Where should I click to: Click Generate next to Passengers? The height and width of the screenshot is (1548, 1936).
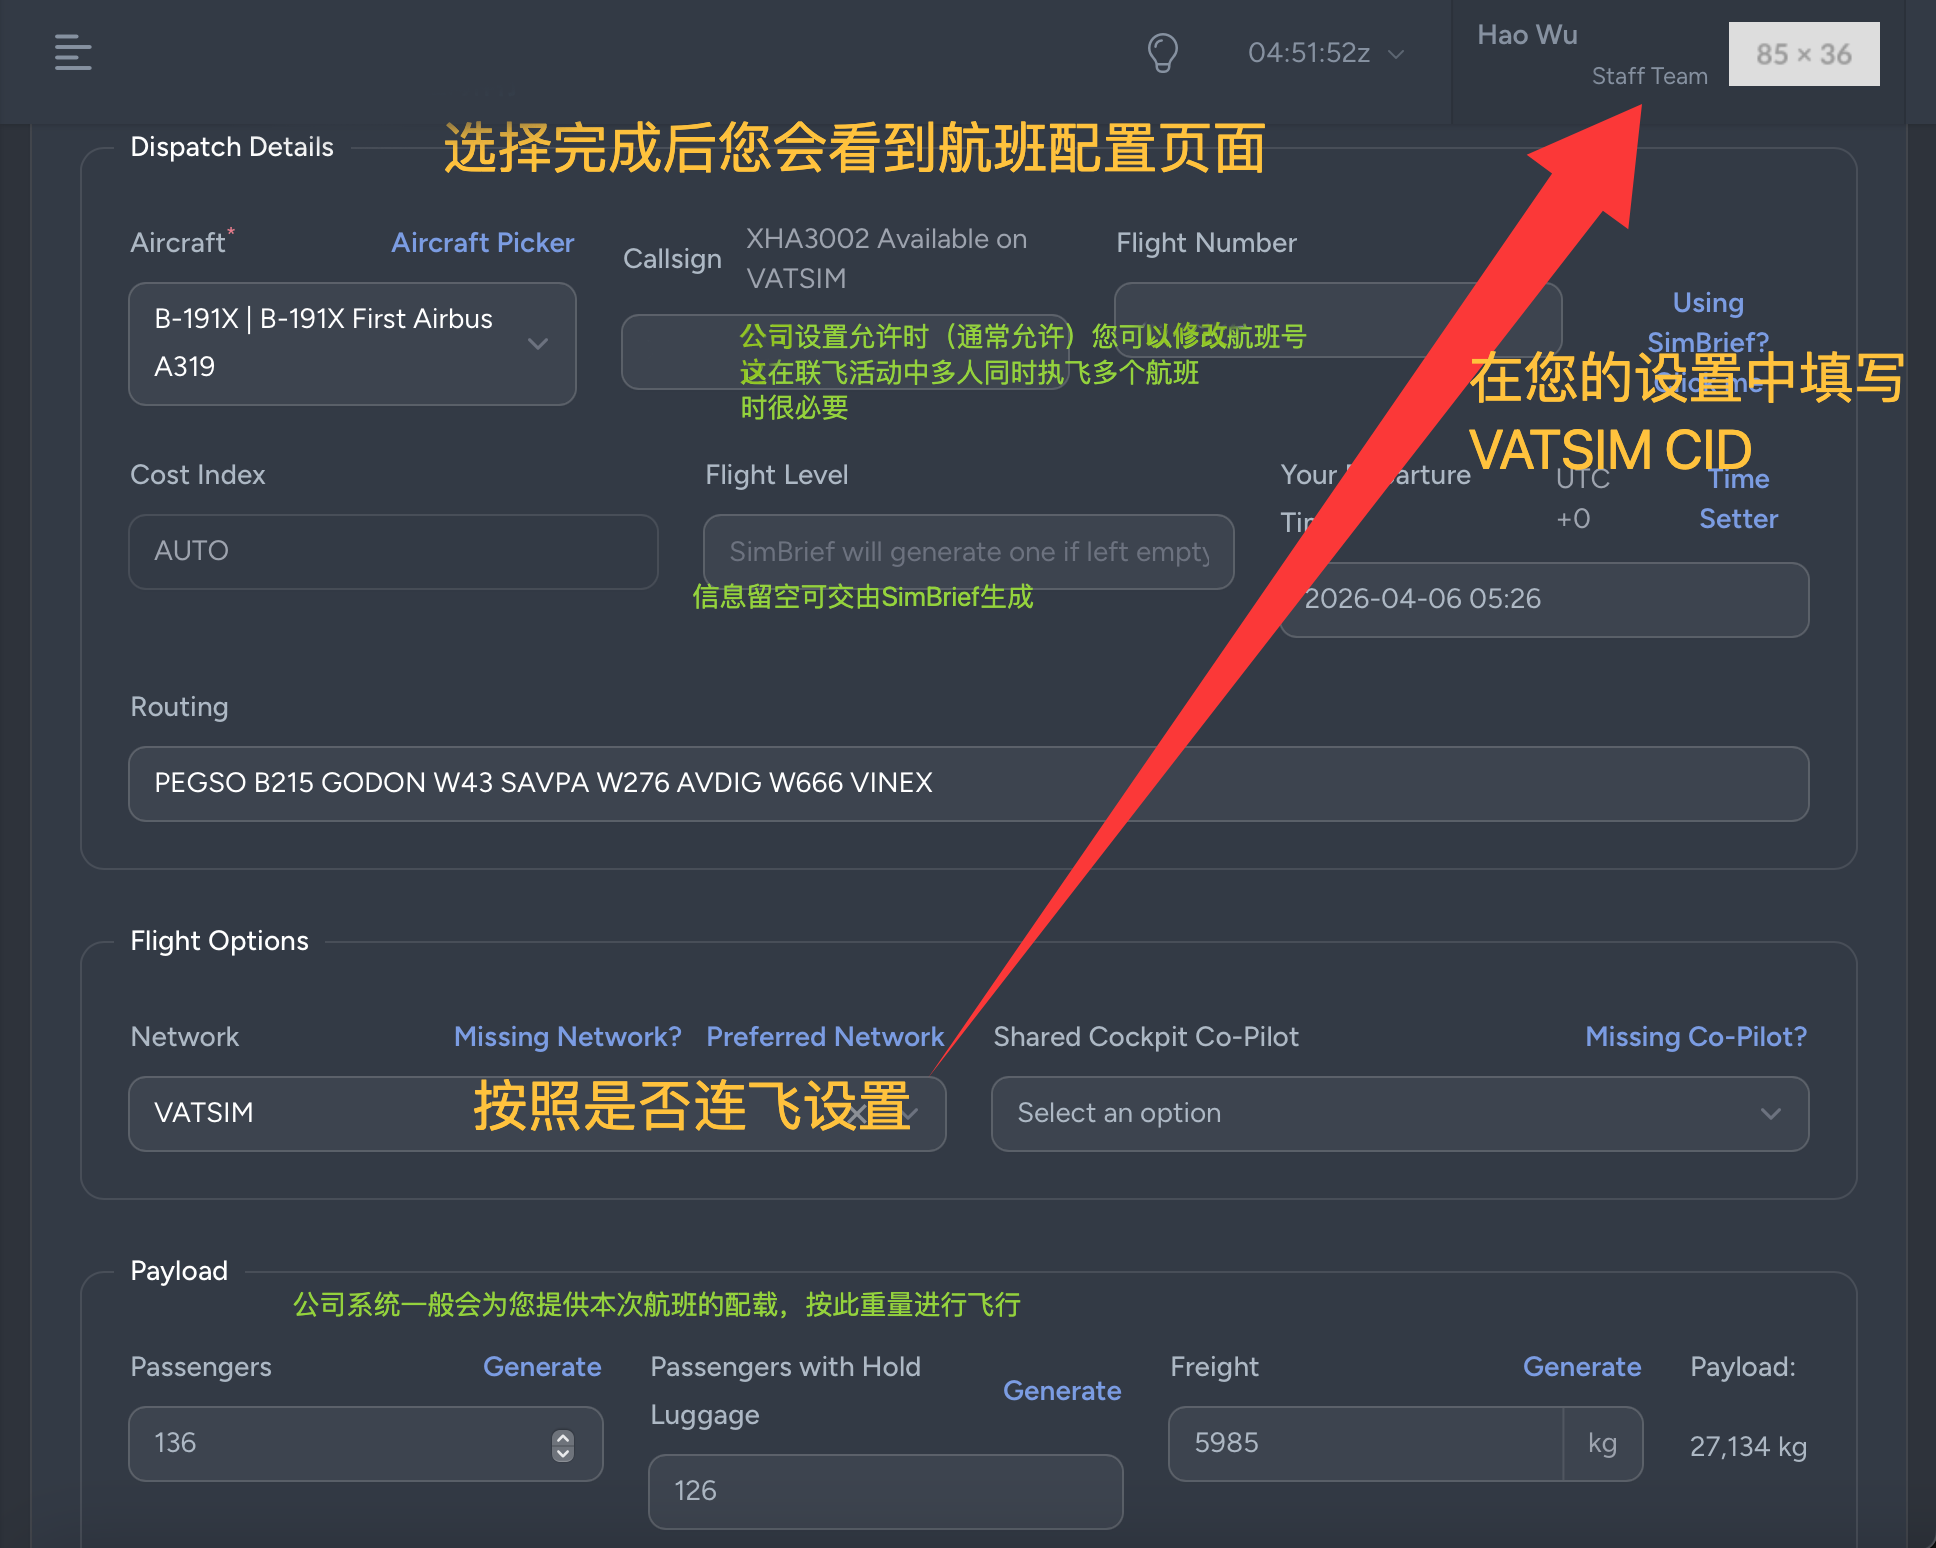(x=542, y=1367)
